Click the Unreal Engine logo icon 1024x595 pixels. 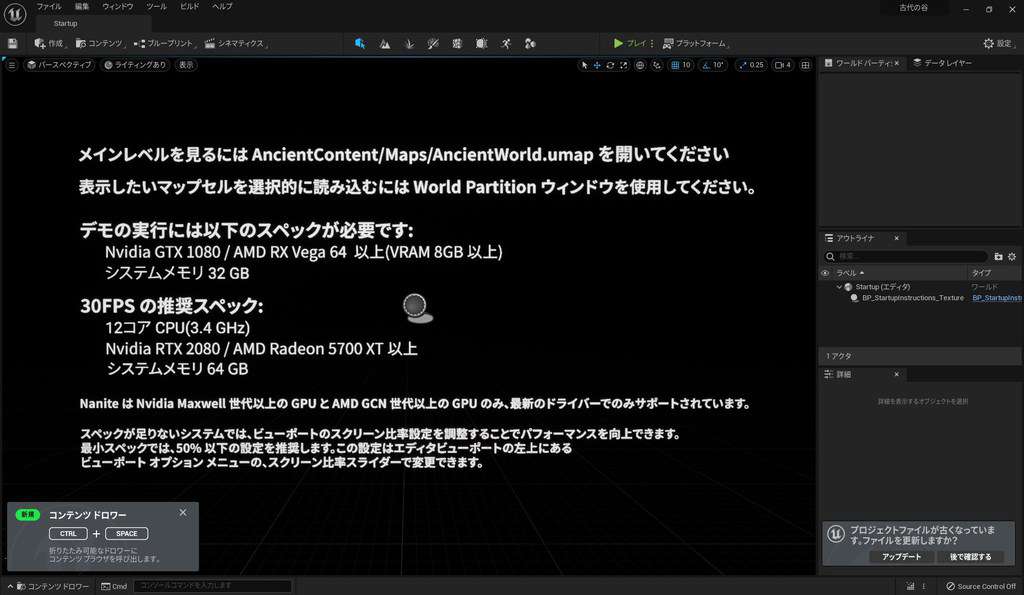pos(14,14)
